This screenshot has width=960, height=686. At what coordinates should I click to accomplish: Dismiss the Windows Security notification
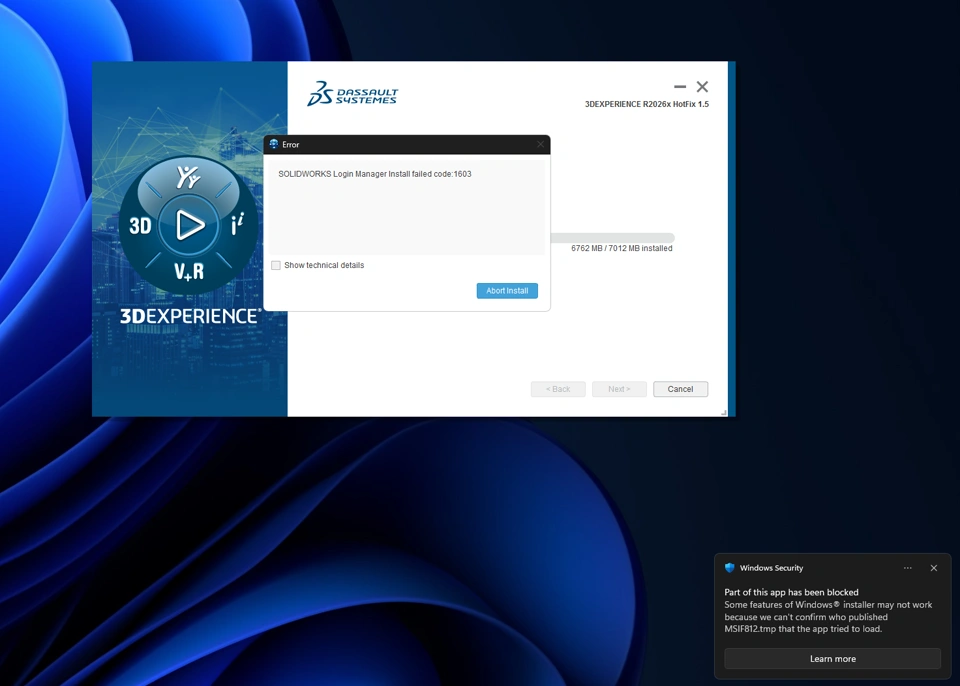pos(934,568)
